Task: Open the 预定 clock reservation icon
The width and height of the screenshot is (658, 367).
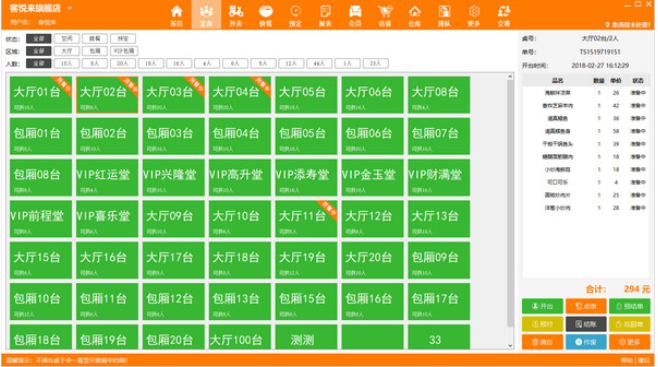Action: [295, 15]
